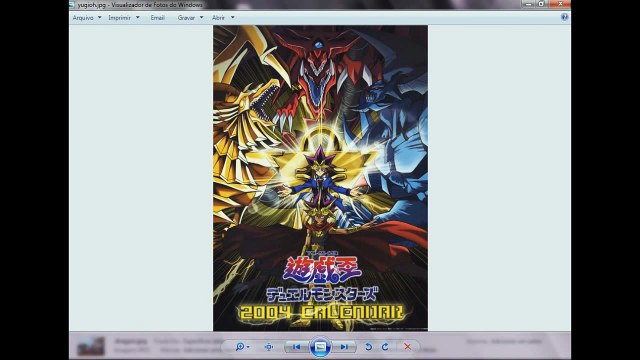Expand the Gravar dropdown arrow

[201, 18]
